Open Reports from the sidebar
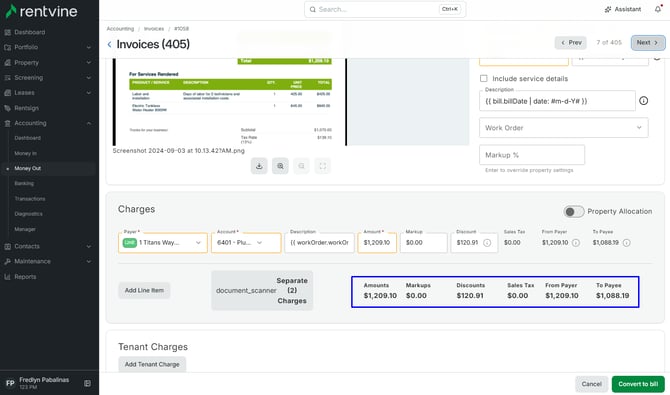The image size is (670, 395). coord(25,277)
